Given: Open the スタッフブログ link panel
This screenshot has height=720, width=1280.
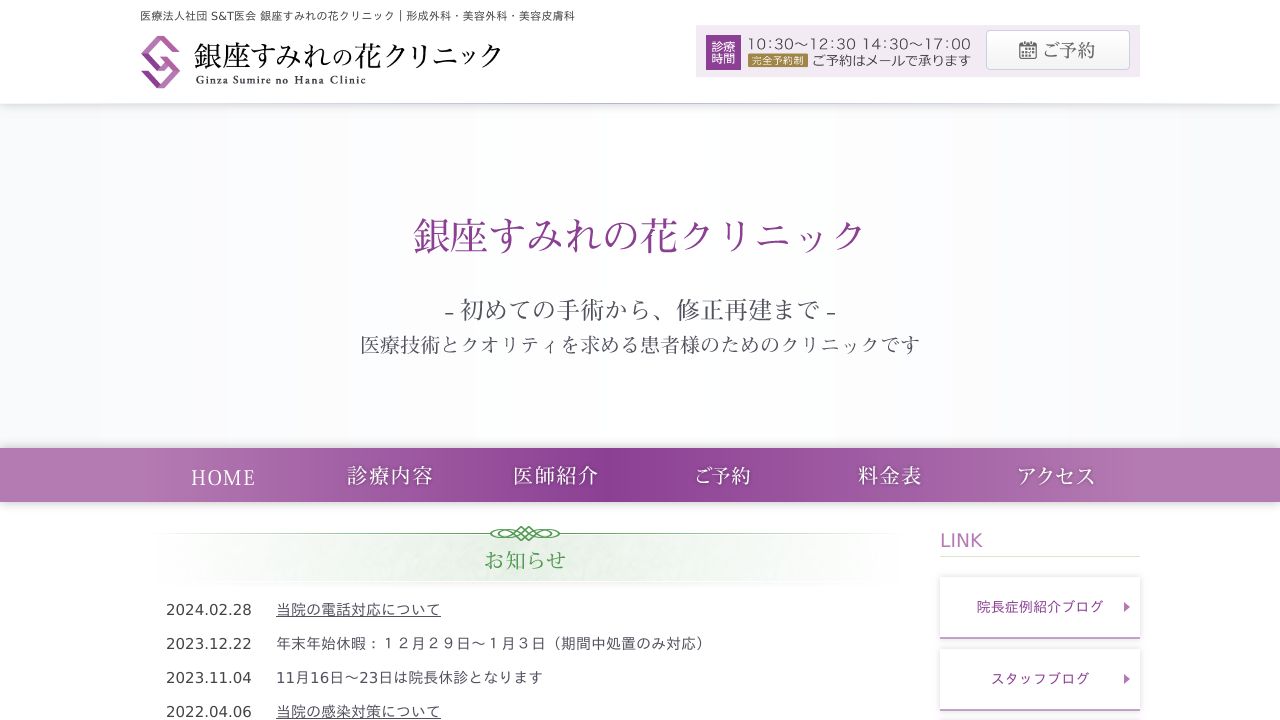Looking at the screenshot, I should coord(1040,678).
